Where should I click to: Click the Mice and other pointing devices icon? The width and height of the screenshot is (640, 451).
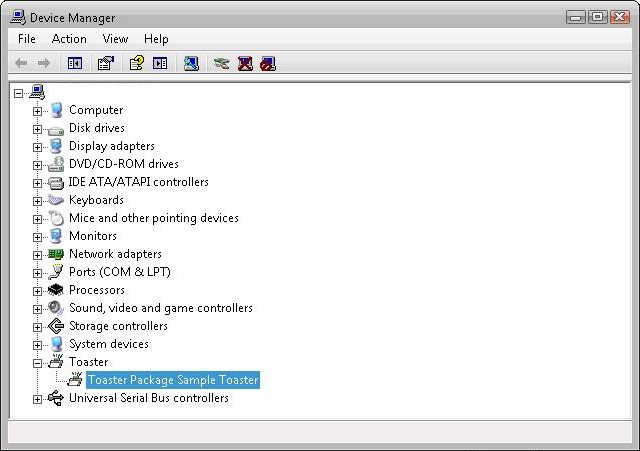[x=56, y=218]
